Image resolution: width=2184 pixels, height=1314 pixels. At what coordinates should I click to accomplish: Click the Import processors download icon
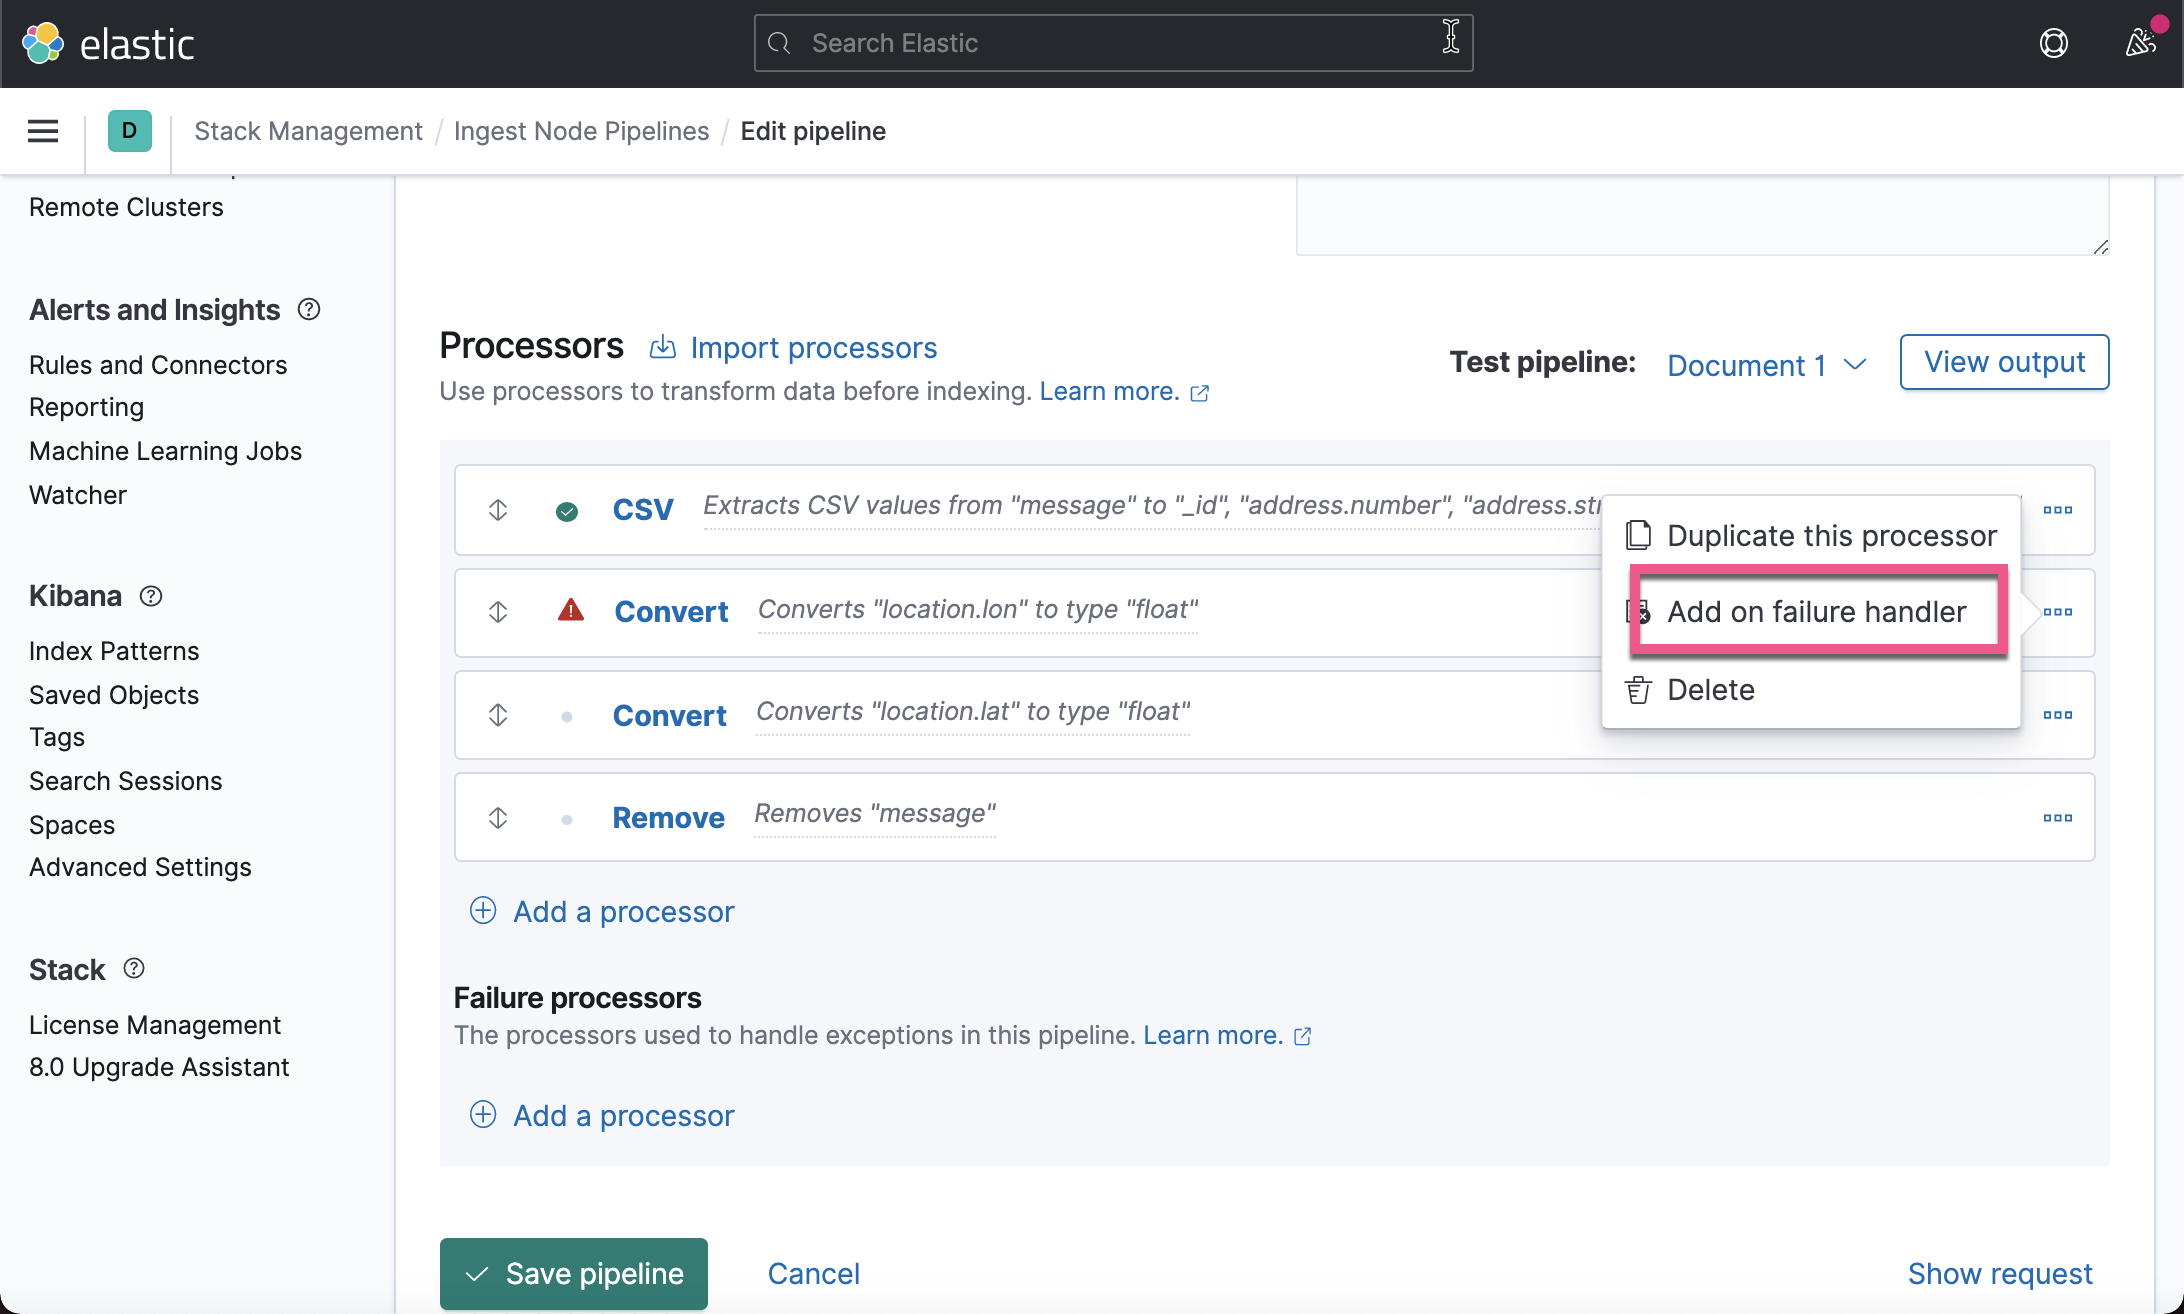click(x=663, y=347)
